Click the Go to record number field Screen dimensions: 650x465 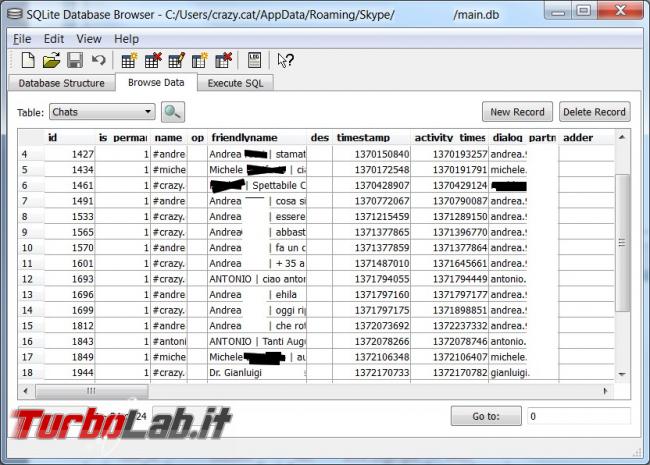click(x=579, y=416)
